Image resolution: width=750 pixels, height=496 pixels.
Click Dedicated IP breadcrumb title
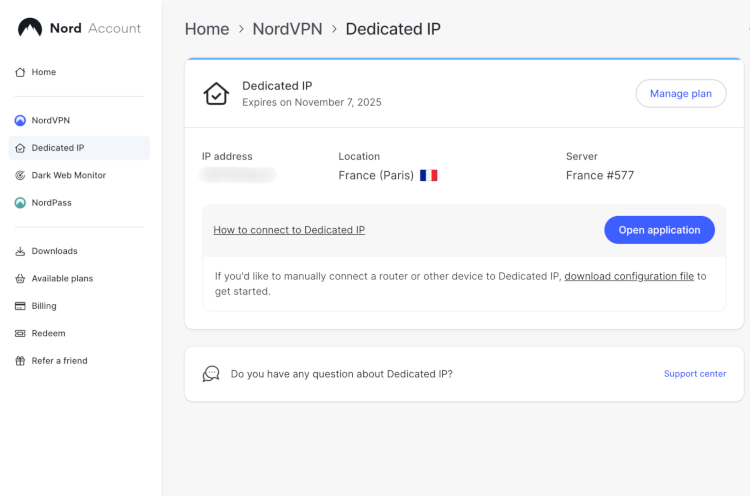(x=393, y=29)
